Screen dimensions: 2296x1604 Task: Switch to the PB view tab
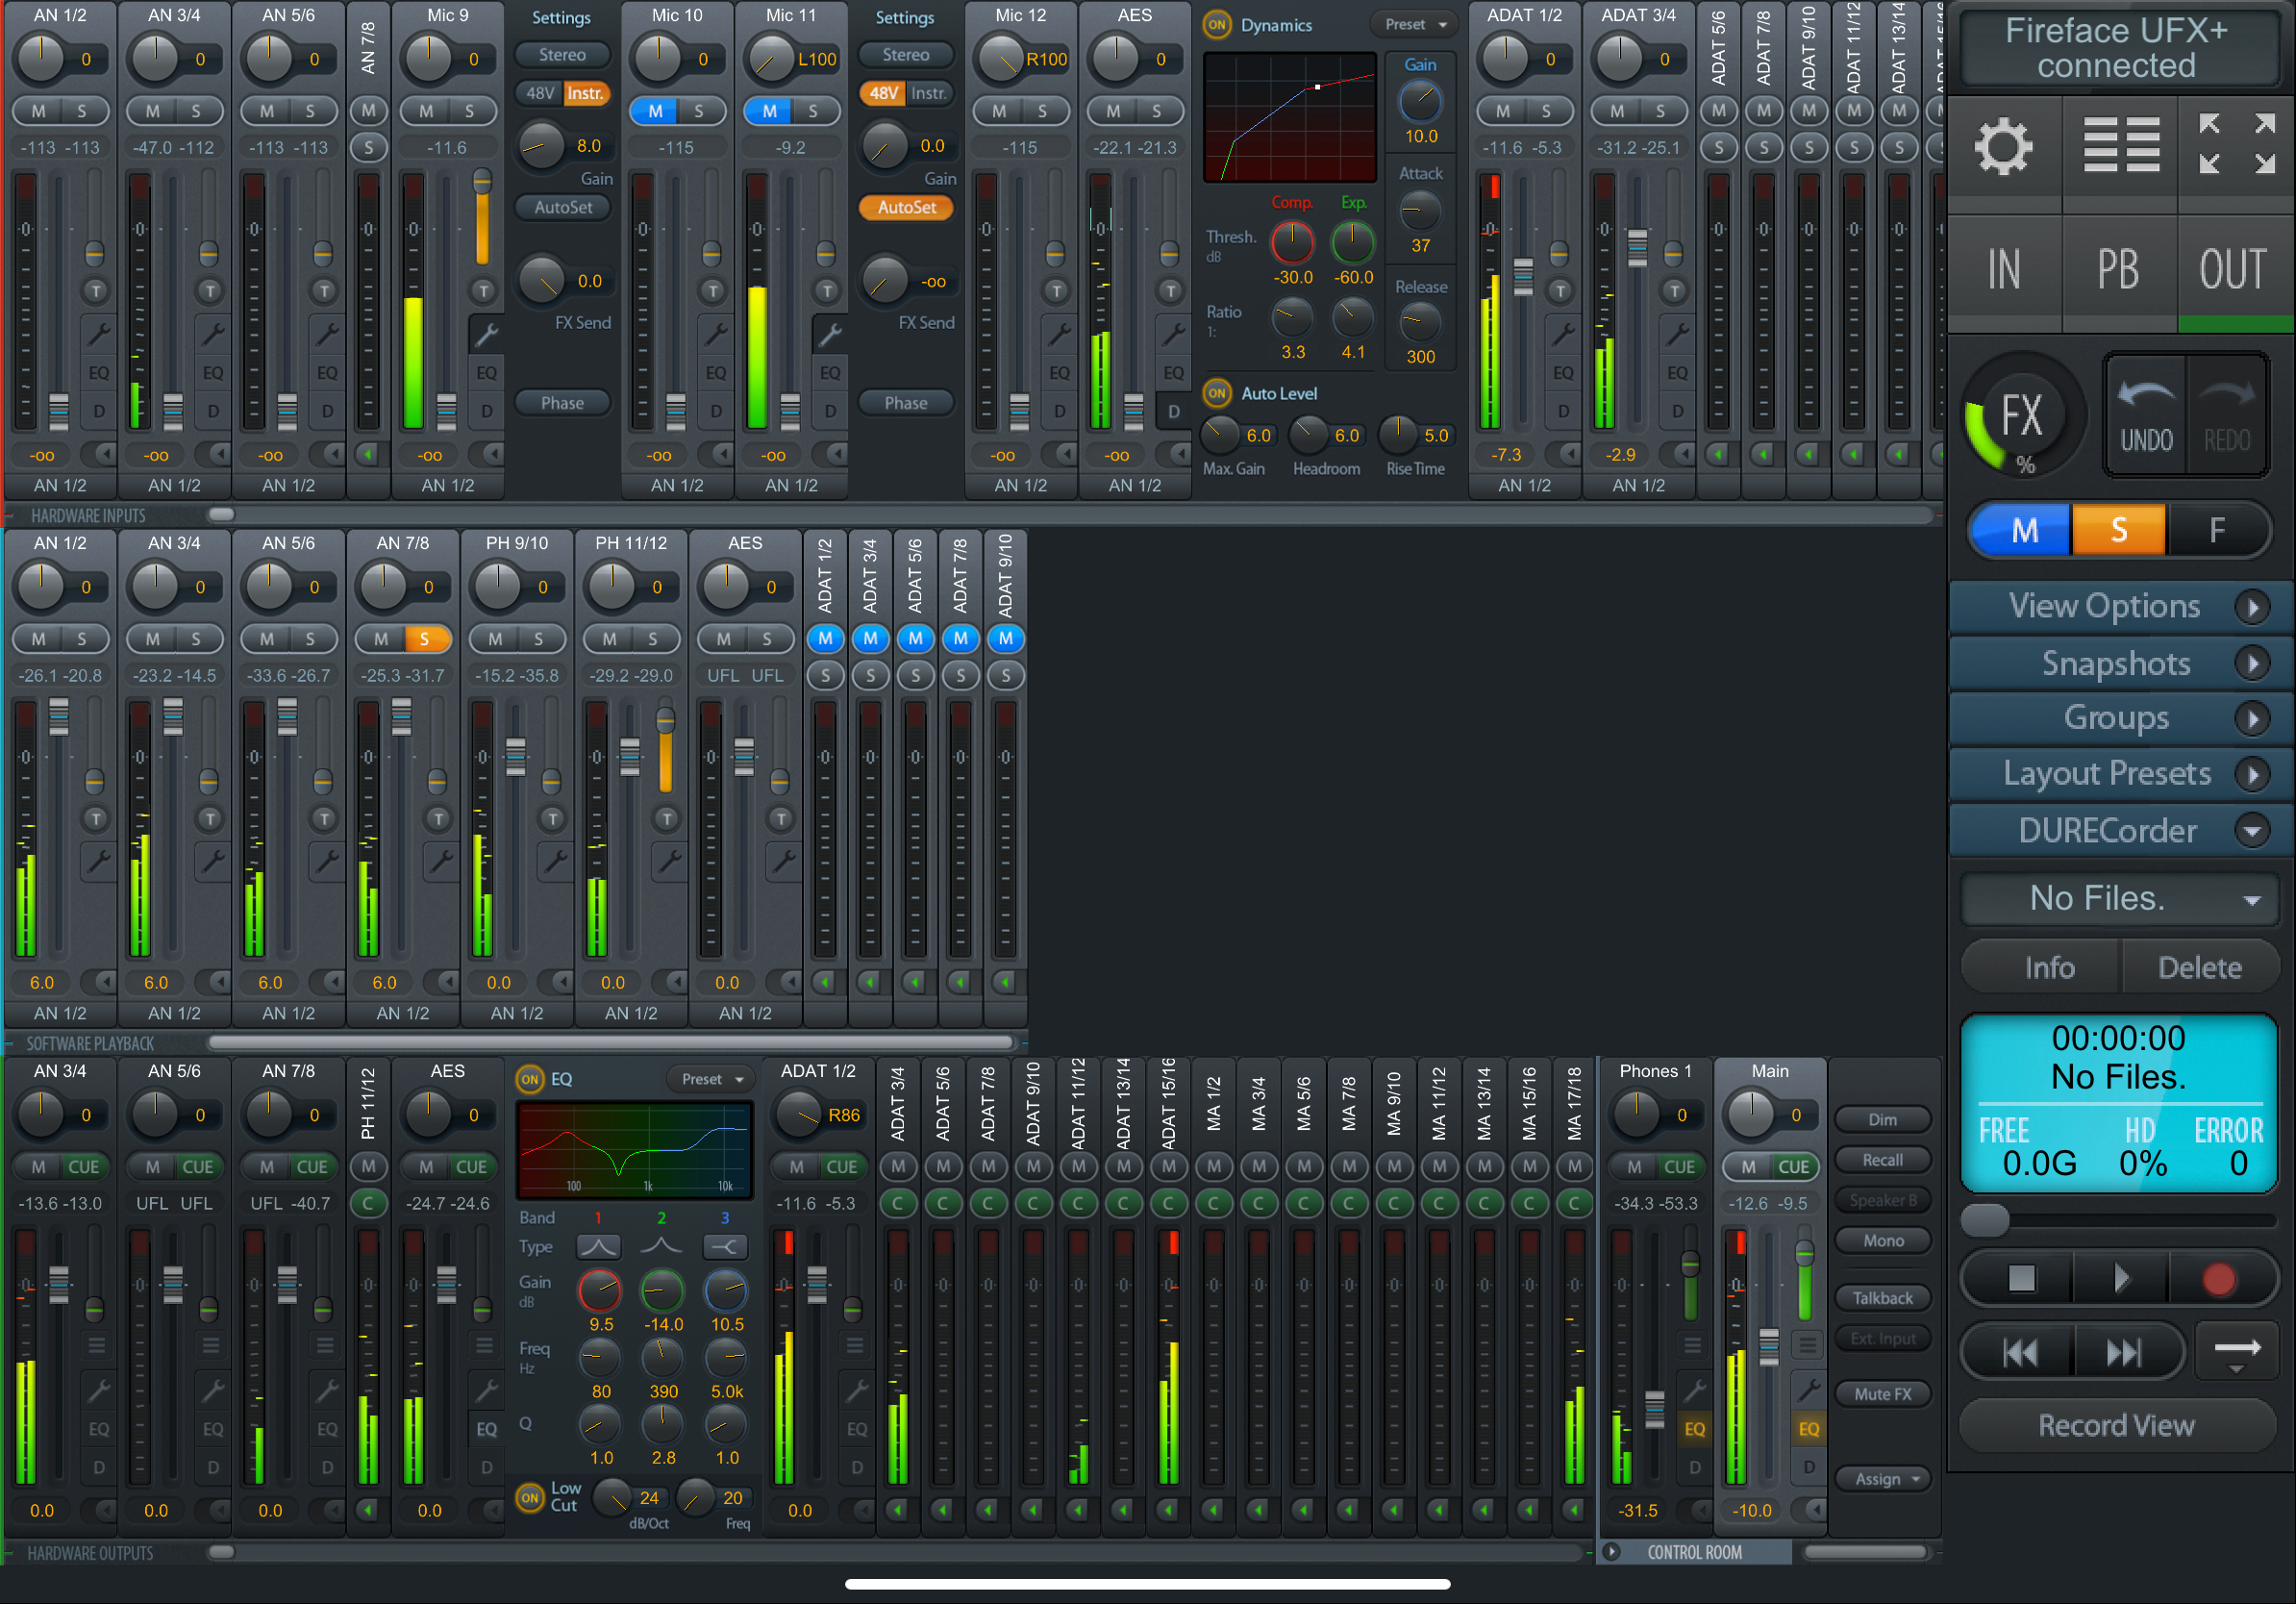2119,270
